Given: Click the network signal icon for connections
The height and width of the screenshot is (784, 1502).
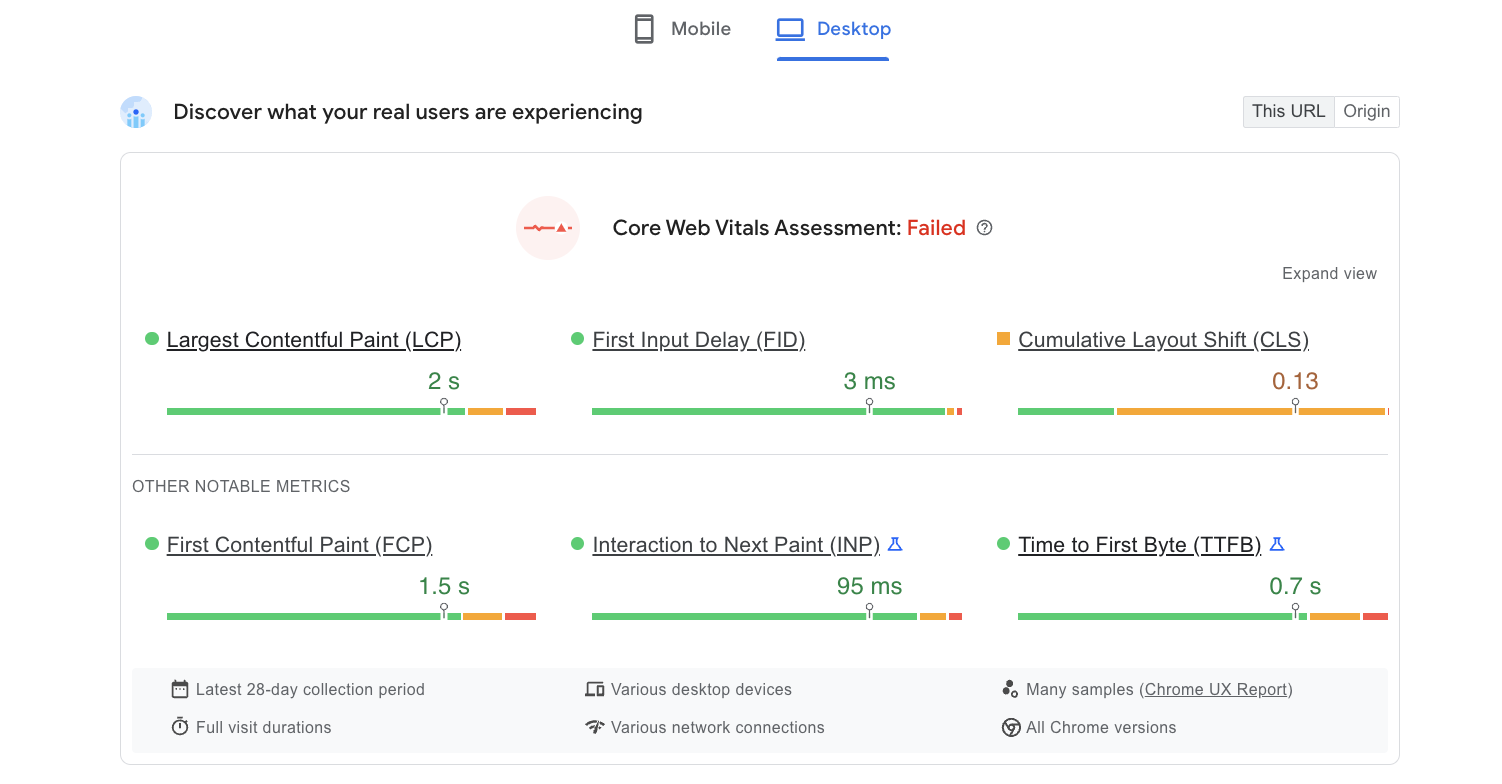Looking at the screenshot, I should point(595,727).
